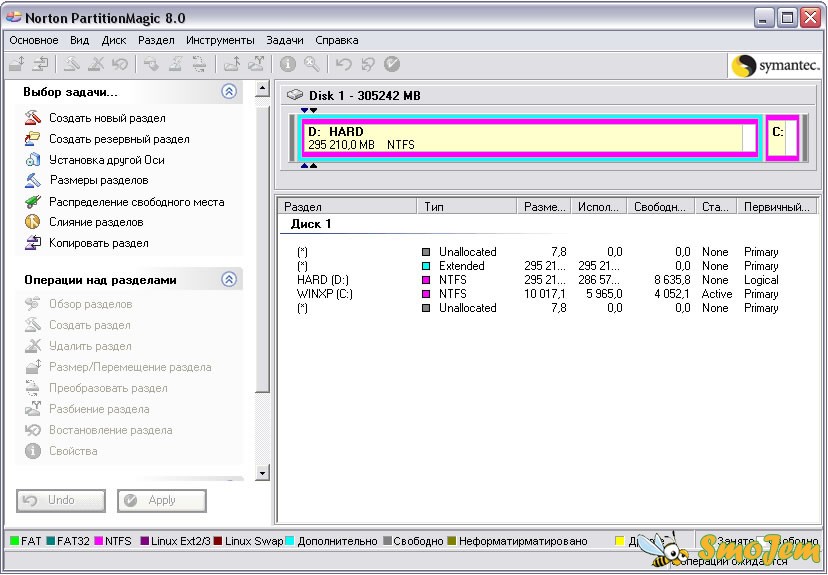Open the Вид menu
Screen dimensions: 828x575
click(x=80, y=40)
